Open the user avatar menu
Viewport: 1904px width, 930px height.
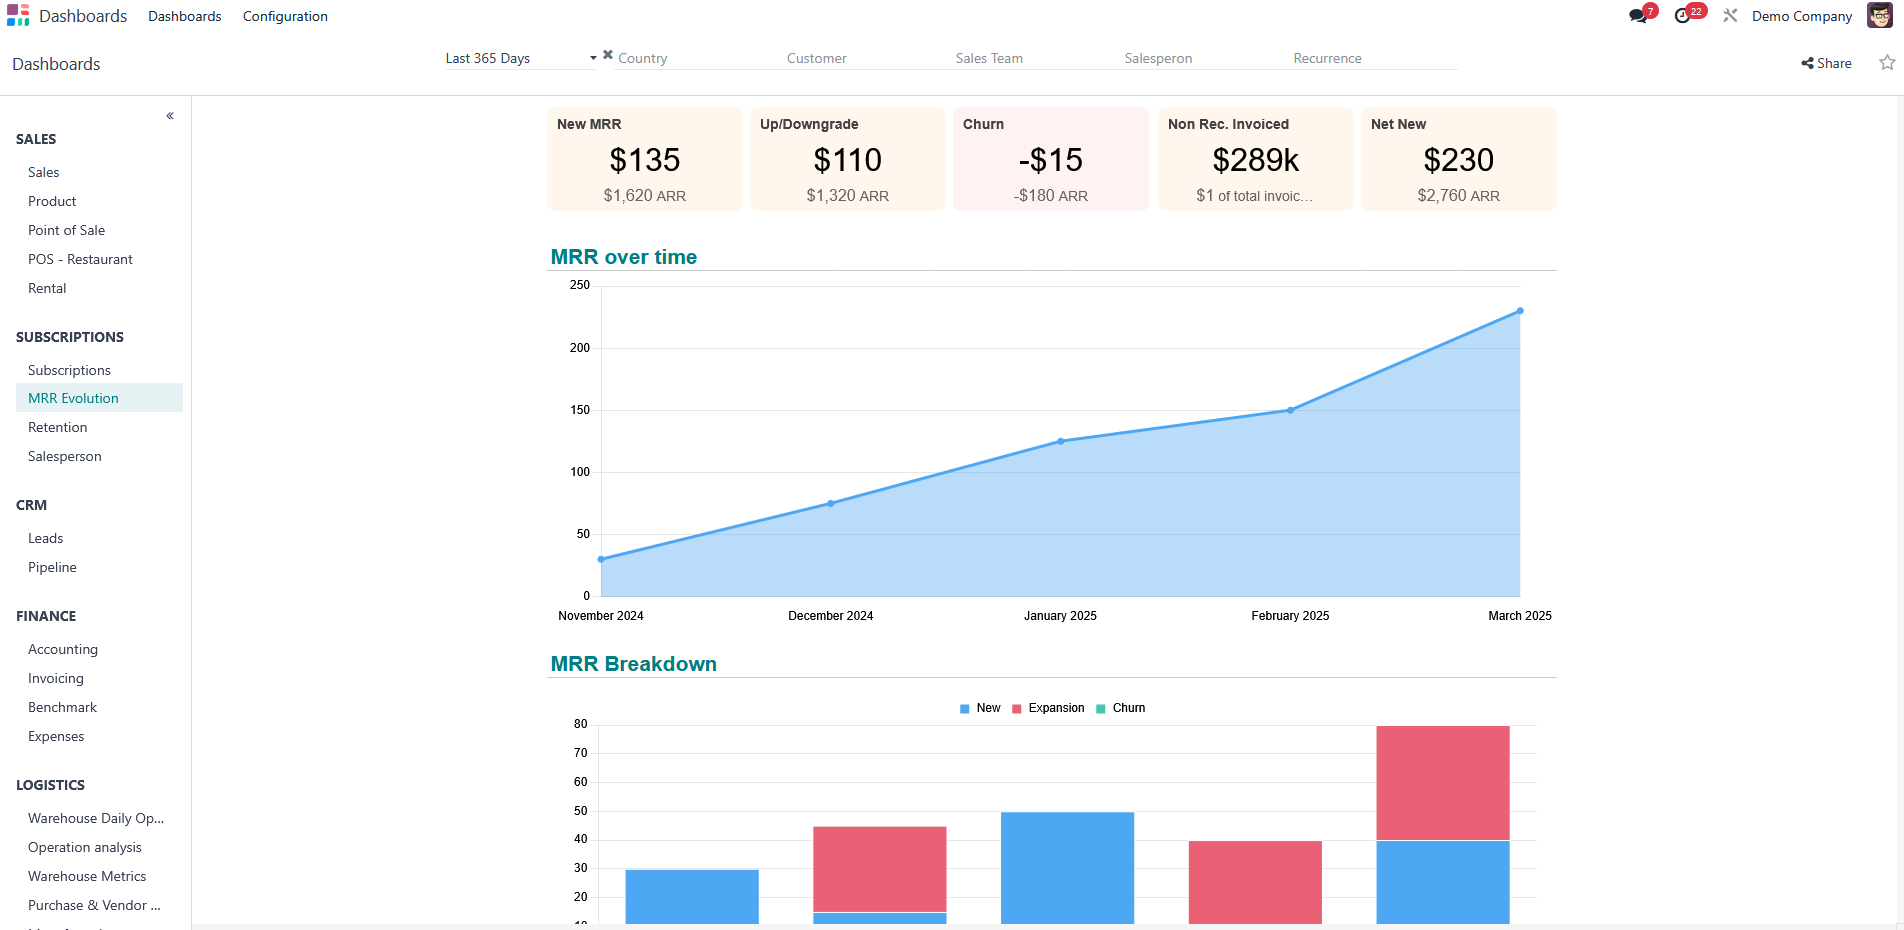tap(1879, 16)
